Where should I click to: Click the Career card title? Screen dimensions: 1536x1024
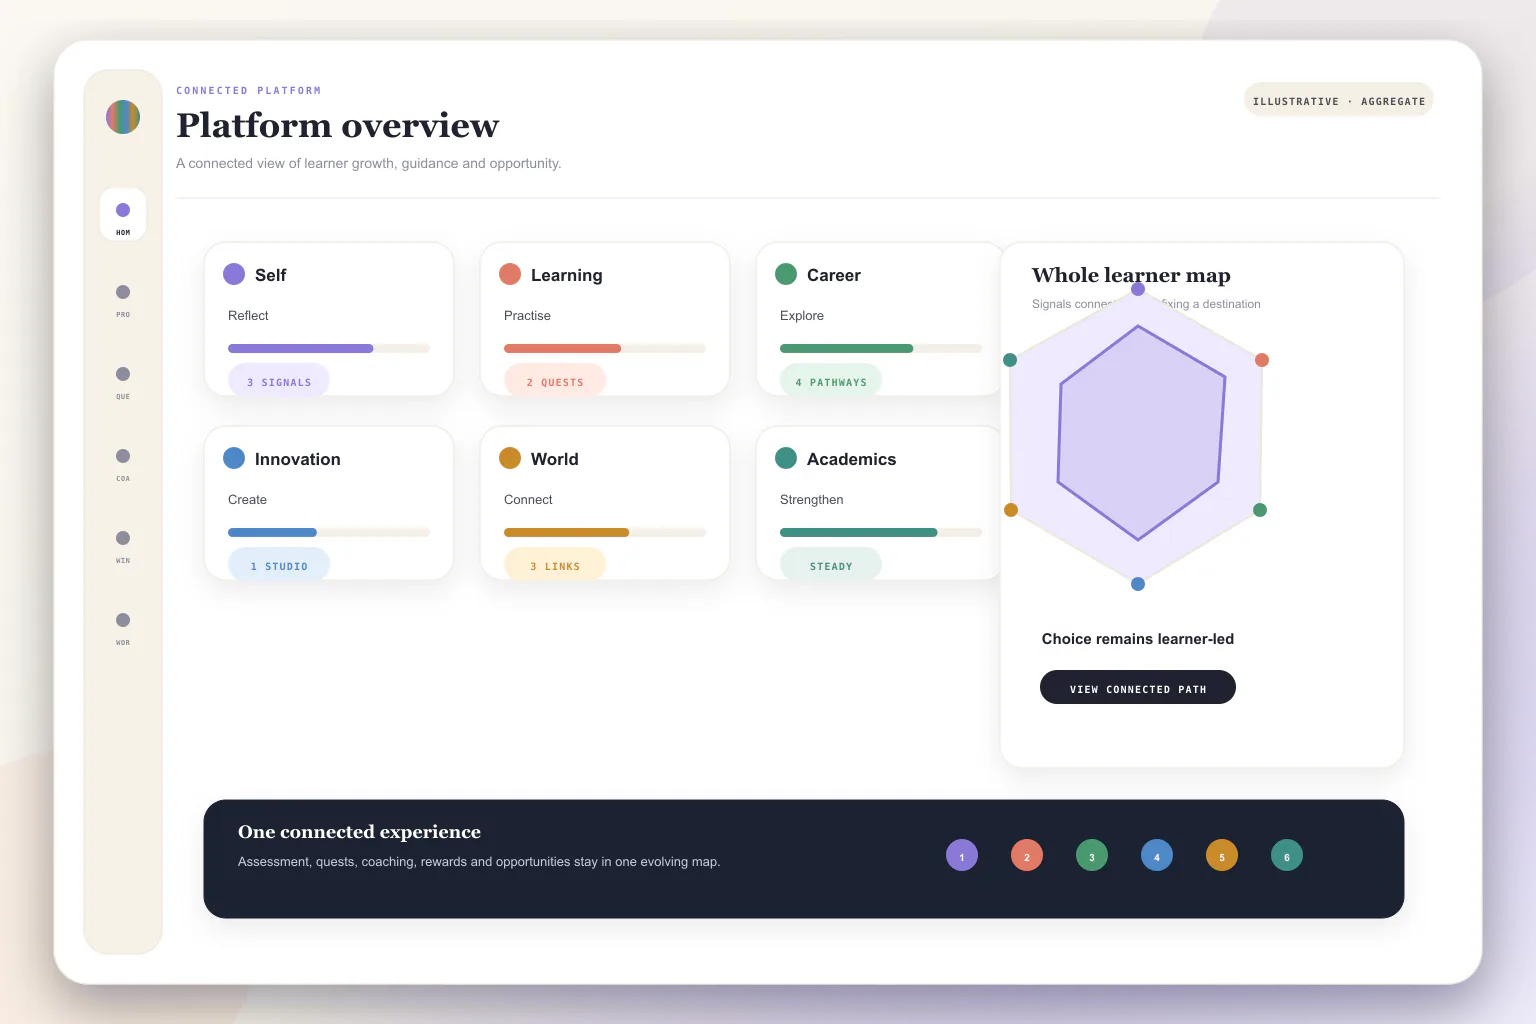point(834,275)
